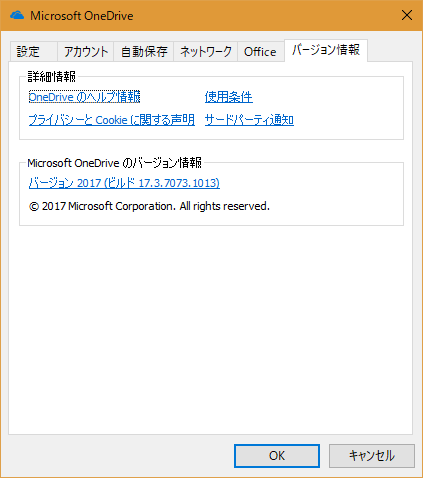
Task: Click the Microsoft OneDrive title bar text
Action: click(82, 16)
